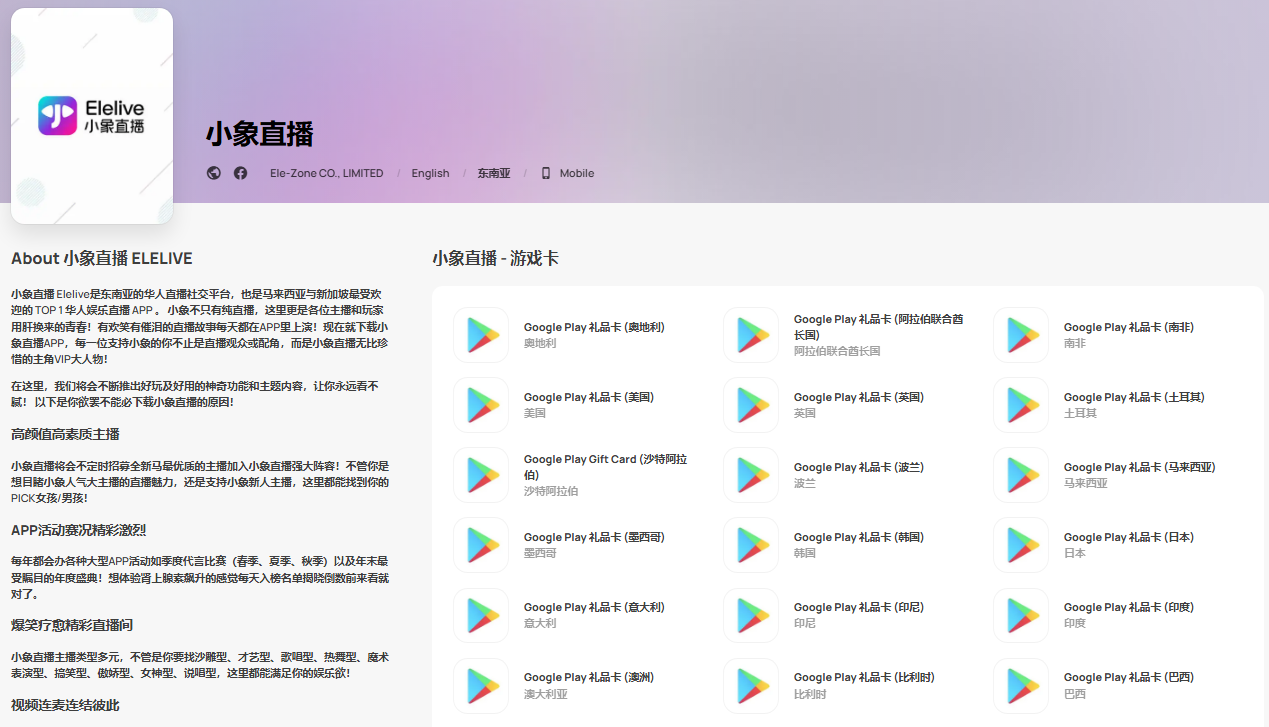Click Google Play icon beside 礼品卡 (美国)
This screenshot has height=727, width=1269.
[481, 405]
